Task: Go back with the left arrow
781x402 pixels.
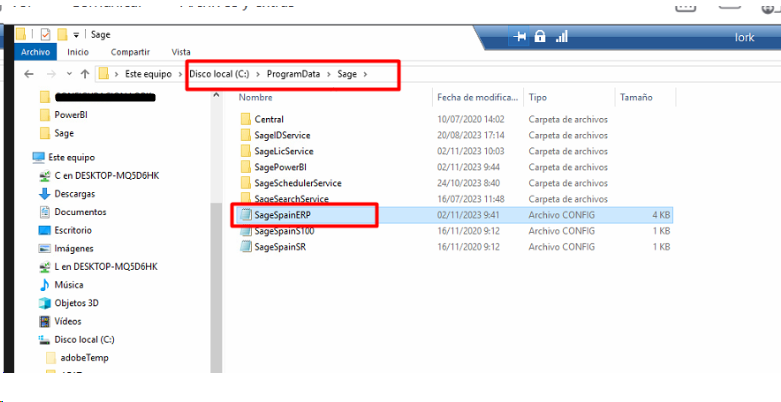Action: 29,74
